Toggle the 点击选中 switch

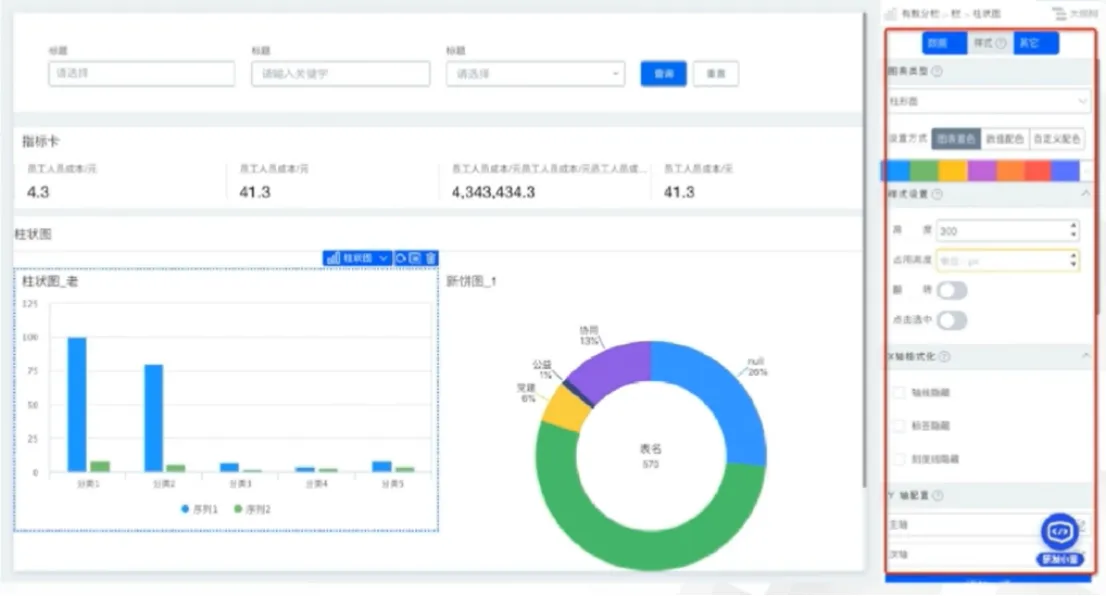click(952, 320)
